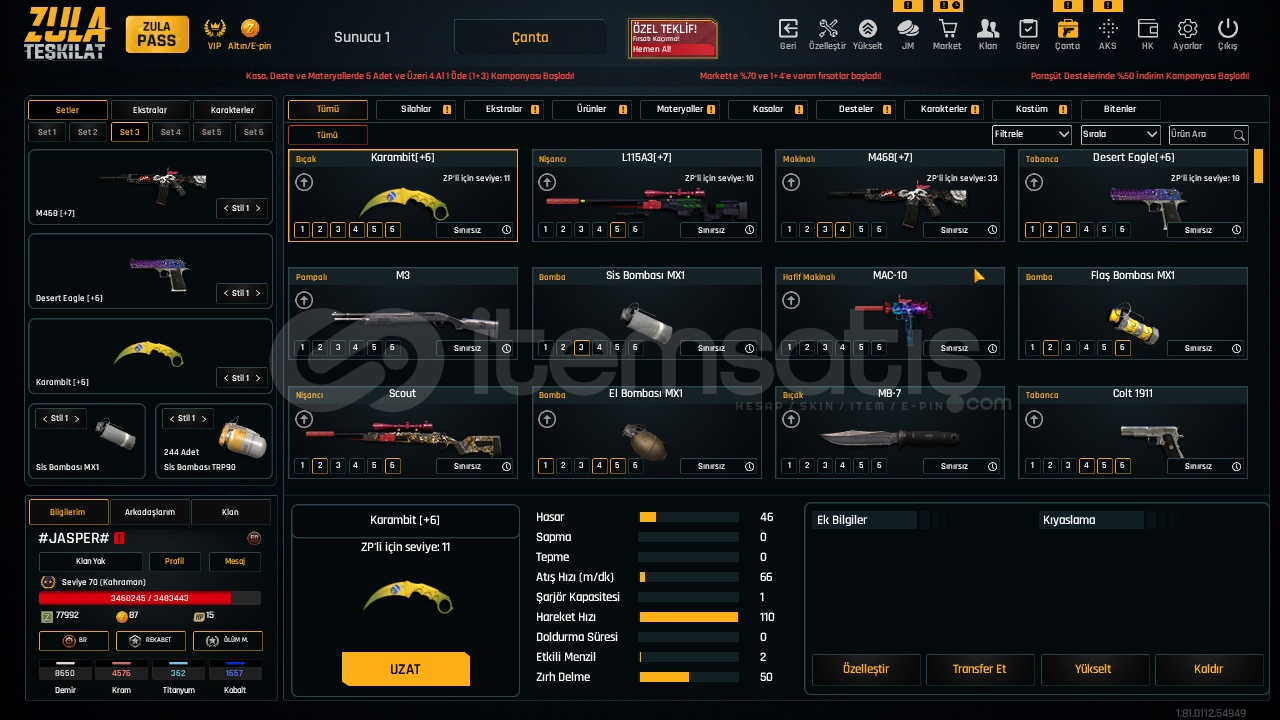Click the upgrade arrow on the MAC-10 card
Screen dimensions: 1280x720
coord(791,300)
